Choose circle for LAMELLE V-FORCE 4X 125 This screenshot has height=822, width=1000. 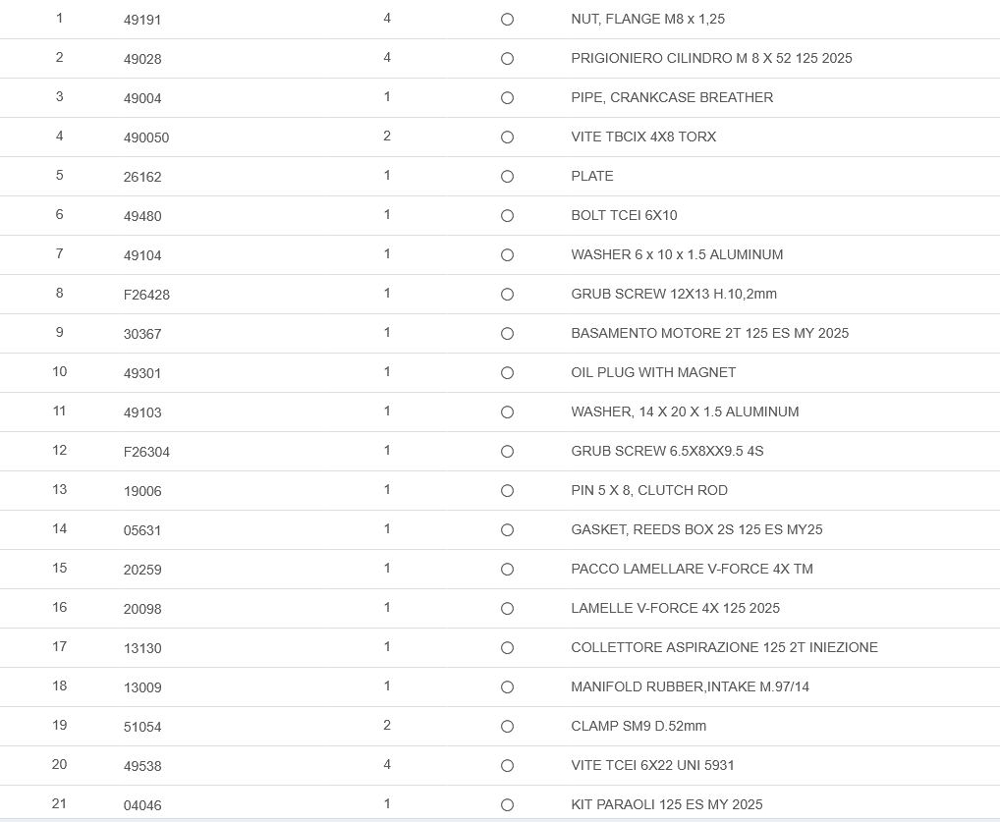(x=507, y=609)
